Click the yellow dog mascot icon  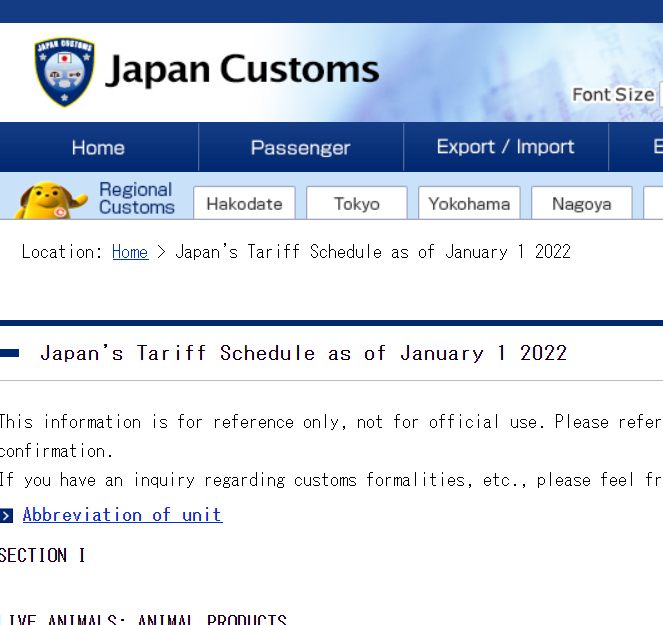tap(51, 200)
